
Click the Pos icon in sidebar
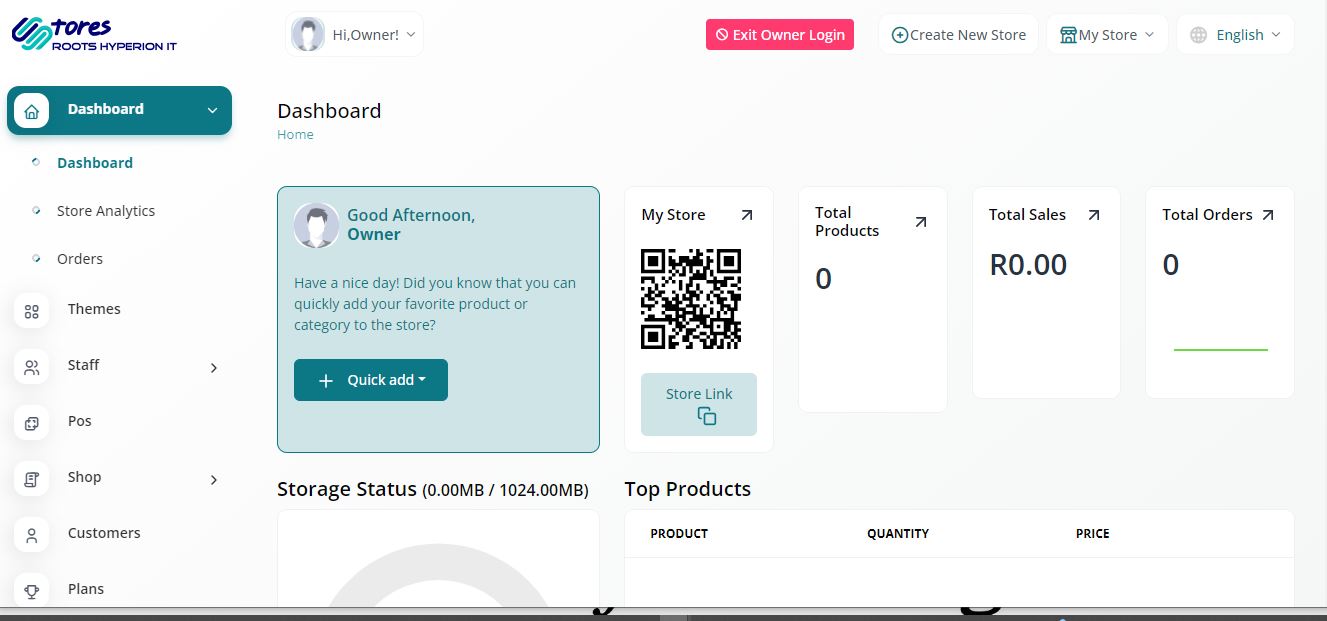tap(31, 423)
